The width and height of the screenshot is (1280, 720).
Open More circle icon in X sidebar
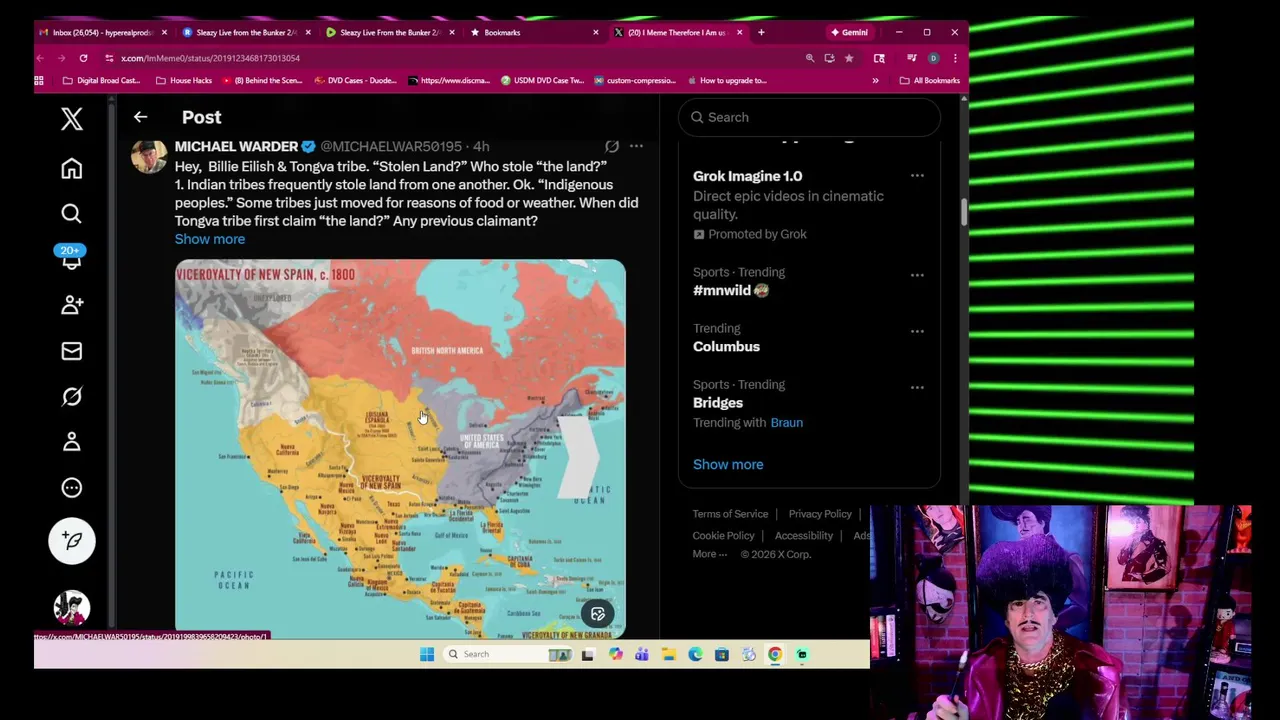(x=71, y=488)
